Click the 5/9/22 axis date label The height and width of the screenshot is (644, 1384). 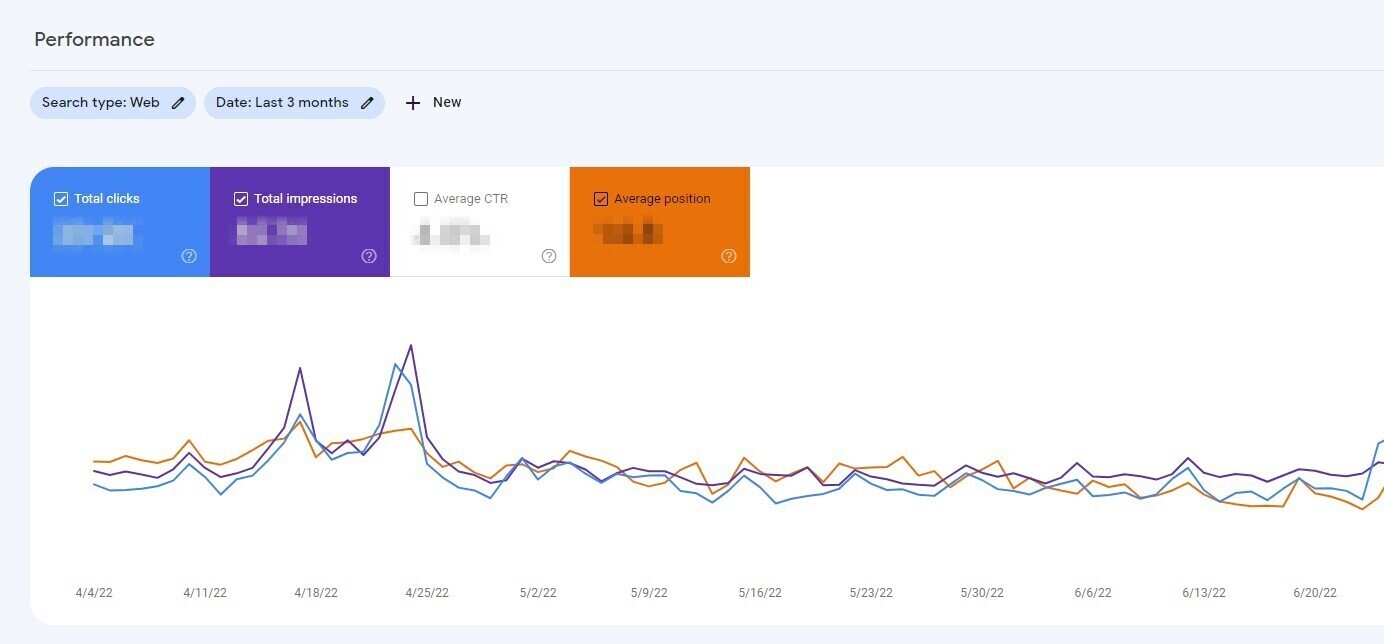648,592
